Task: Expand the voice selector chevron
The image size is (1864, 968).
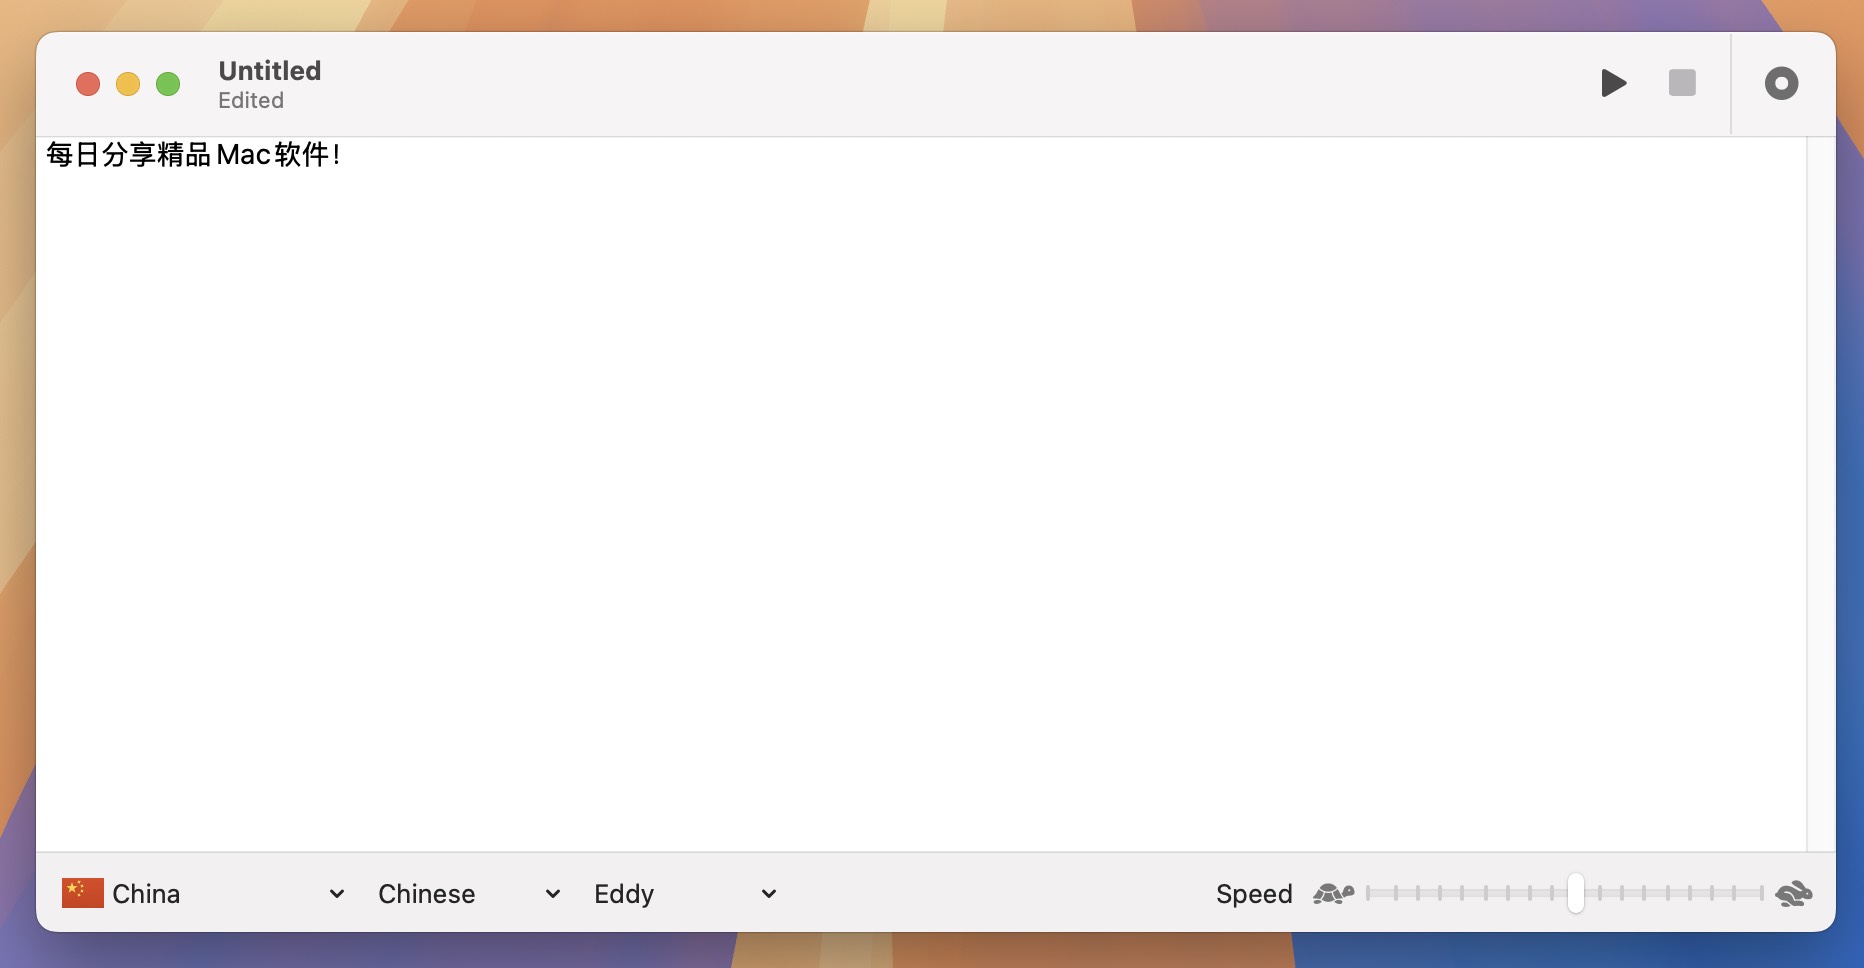Action: point(767,893)
